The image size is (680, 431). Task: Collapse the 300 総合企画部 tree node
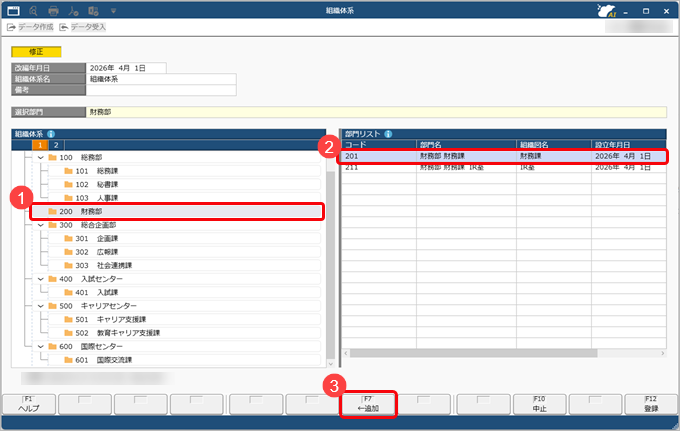[x=41, y=226]
